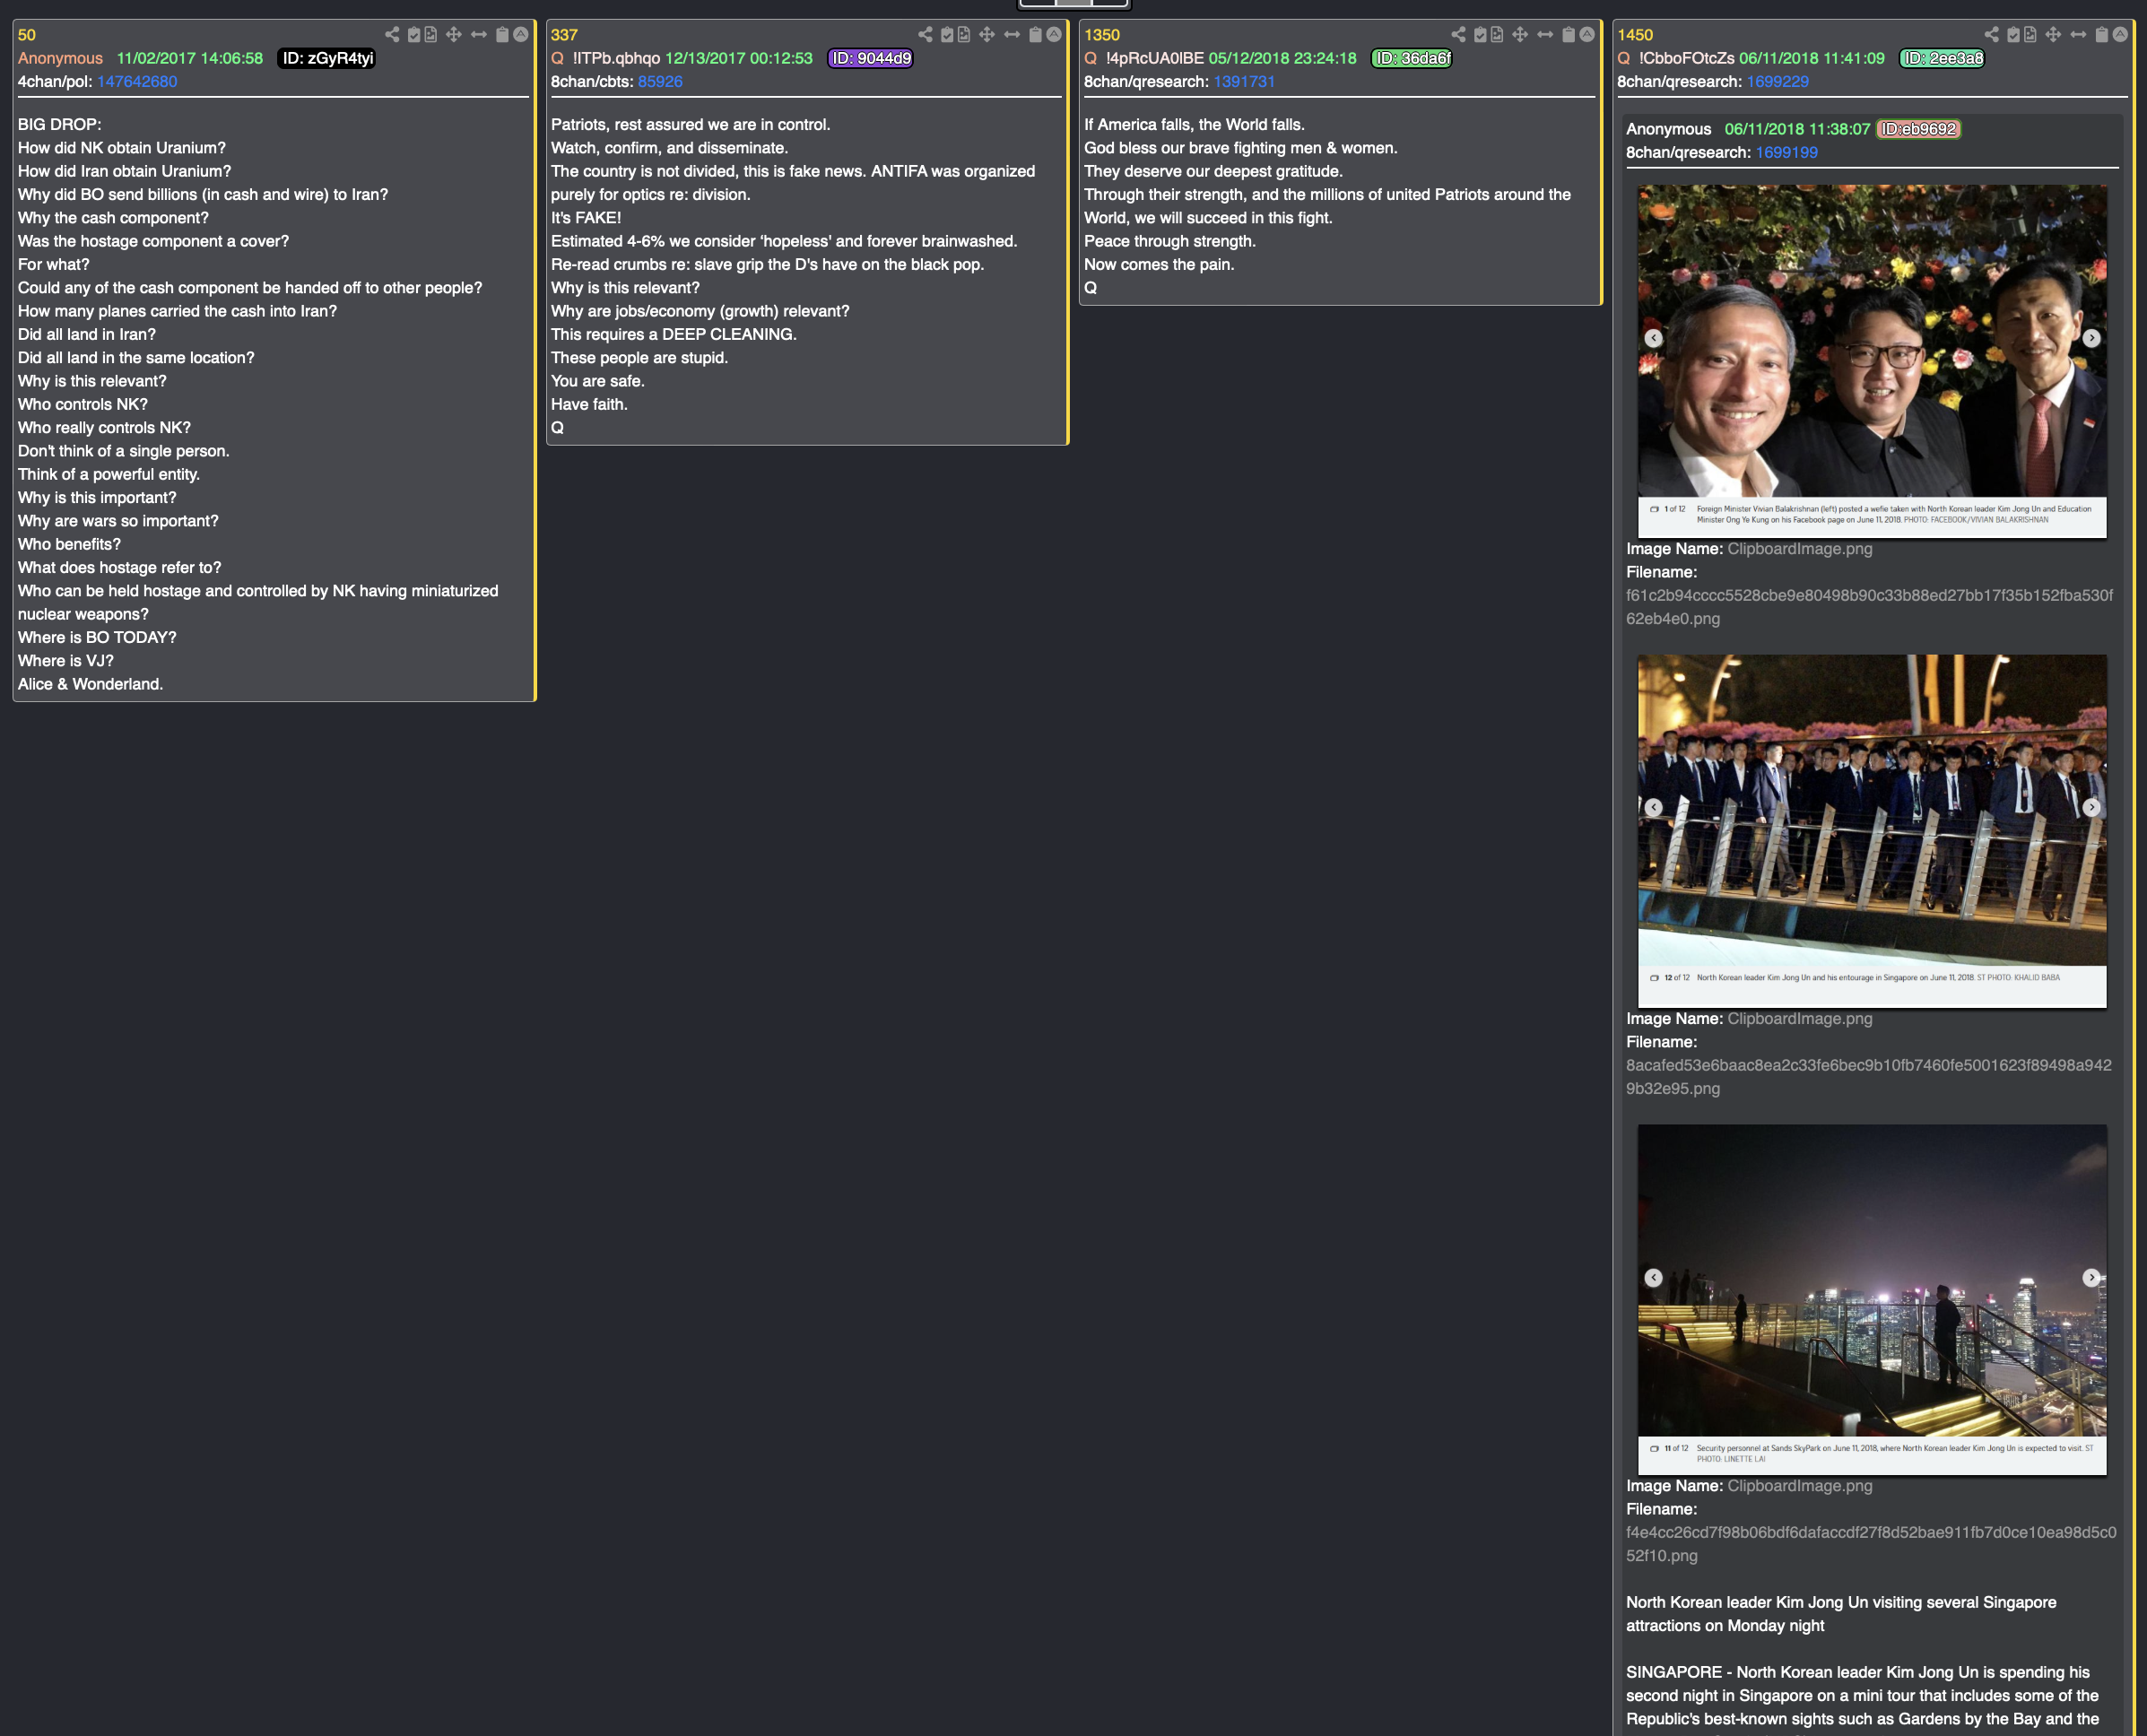Click post number 50 heading
Image resolution: width=2147 pixels, height=1736 pixels.
point(27,35)
